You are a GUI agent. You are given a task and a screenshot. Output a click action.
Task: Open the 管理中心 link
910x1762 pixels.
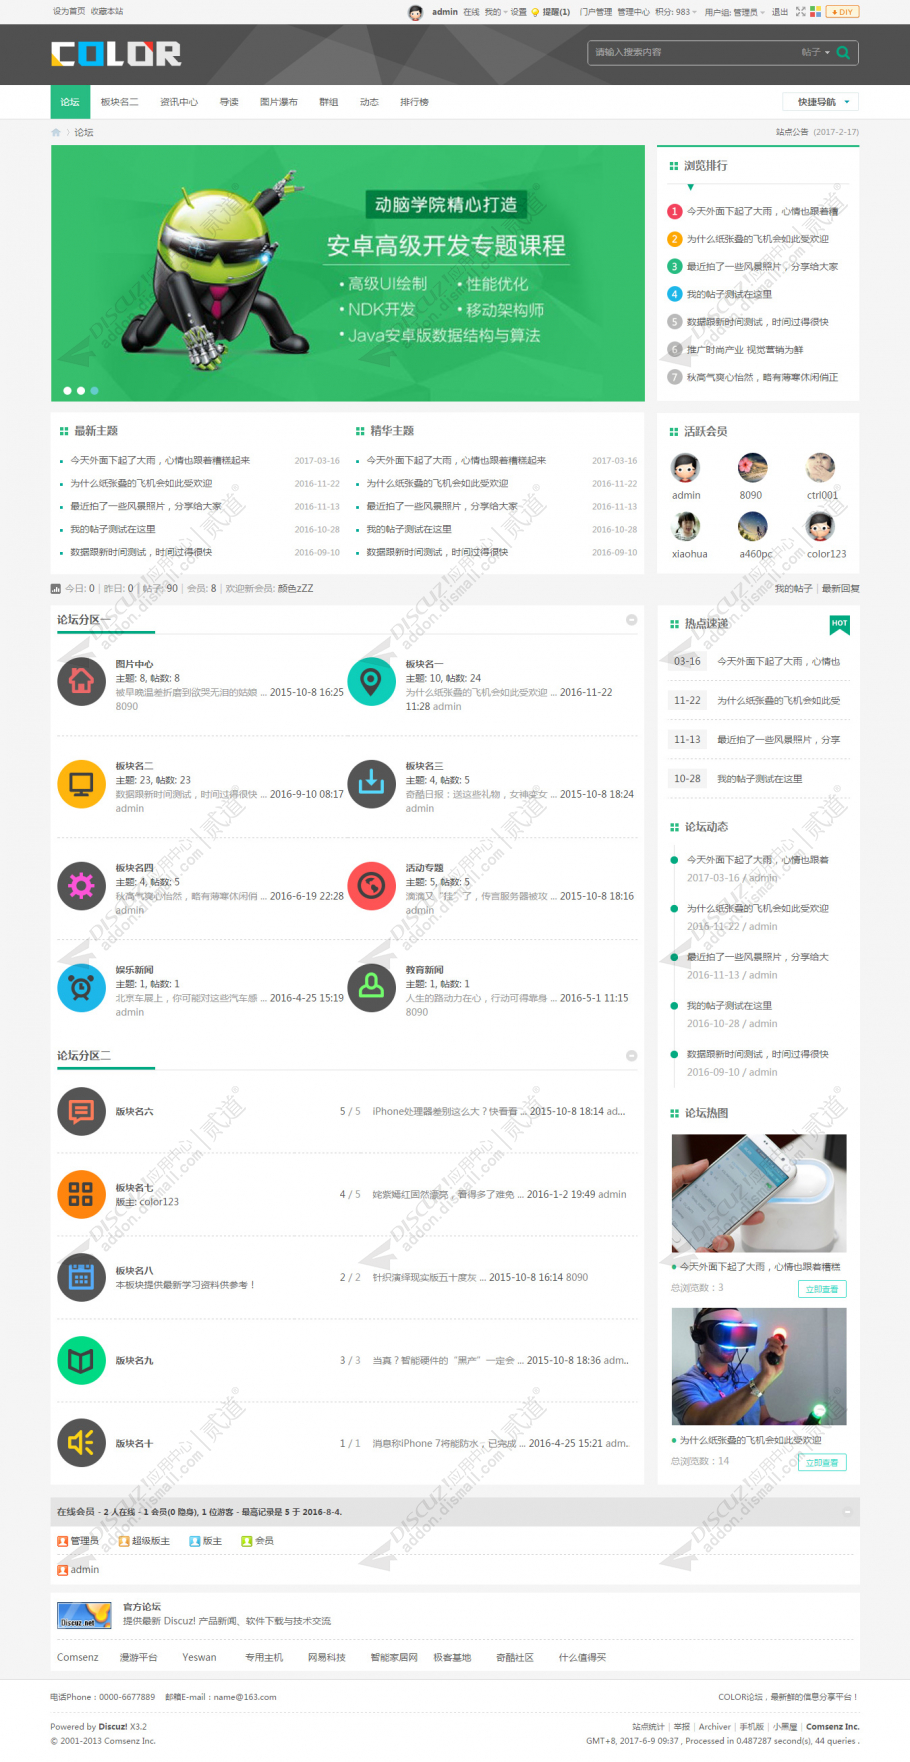pos(633,12)
